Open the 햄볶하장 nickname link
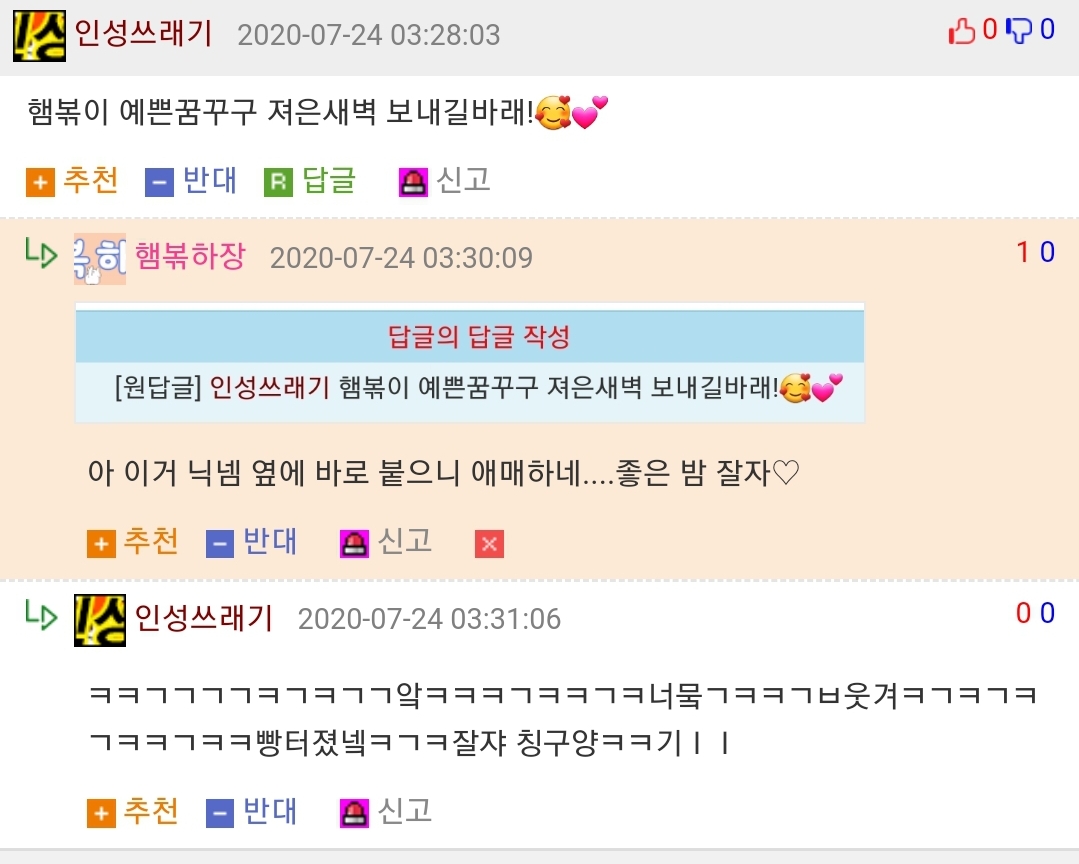The height and width of the screenshot is (864, 1079). [190, 256]
